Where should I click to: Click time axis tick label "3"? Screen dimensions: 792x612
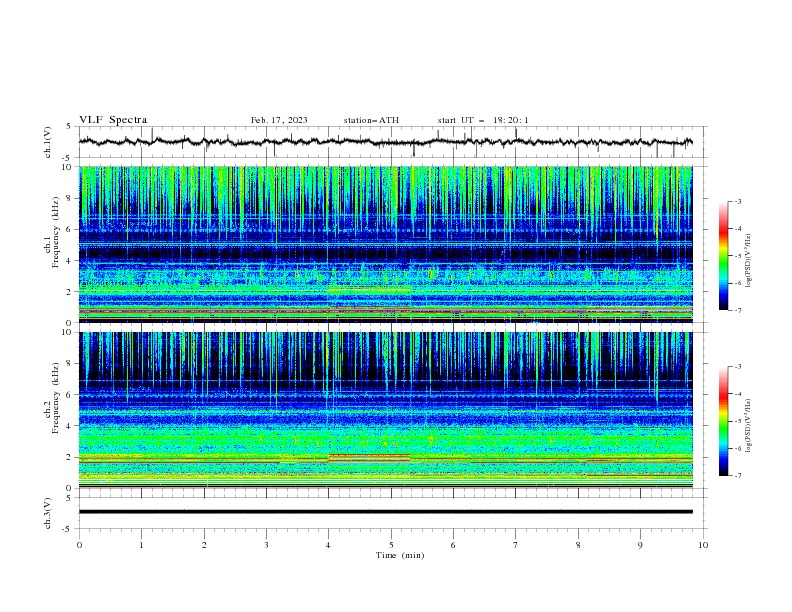coord(266,545)
